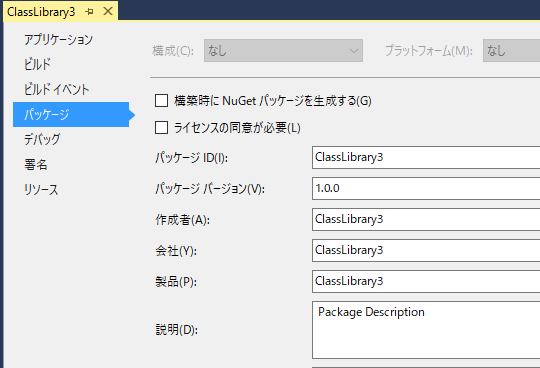Screen dimensions: 540x368
Task: Click the パッケージ バージョン(V): label
Action: click(210, 189)
